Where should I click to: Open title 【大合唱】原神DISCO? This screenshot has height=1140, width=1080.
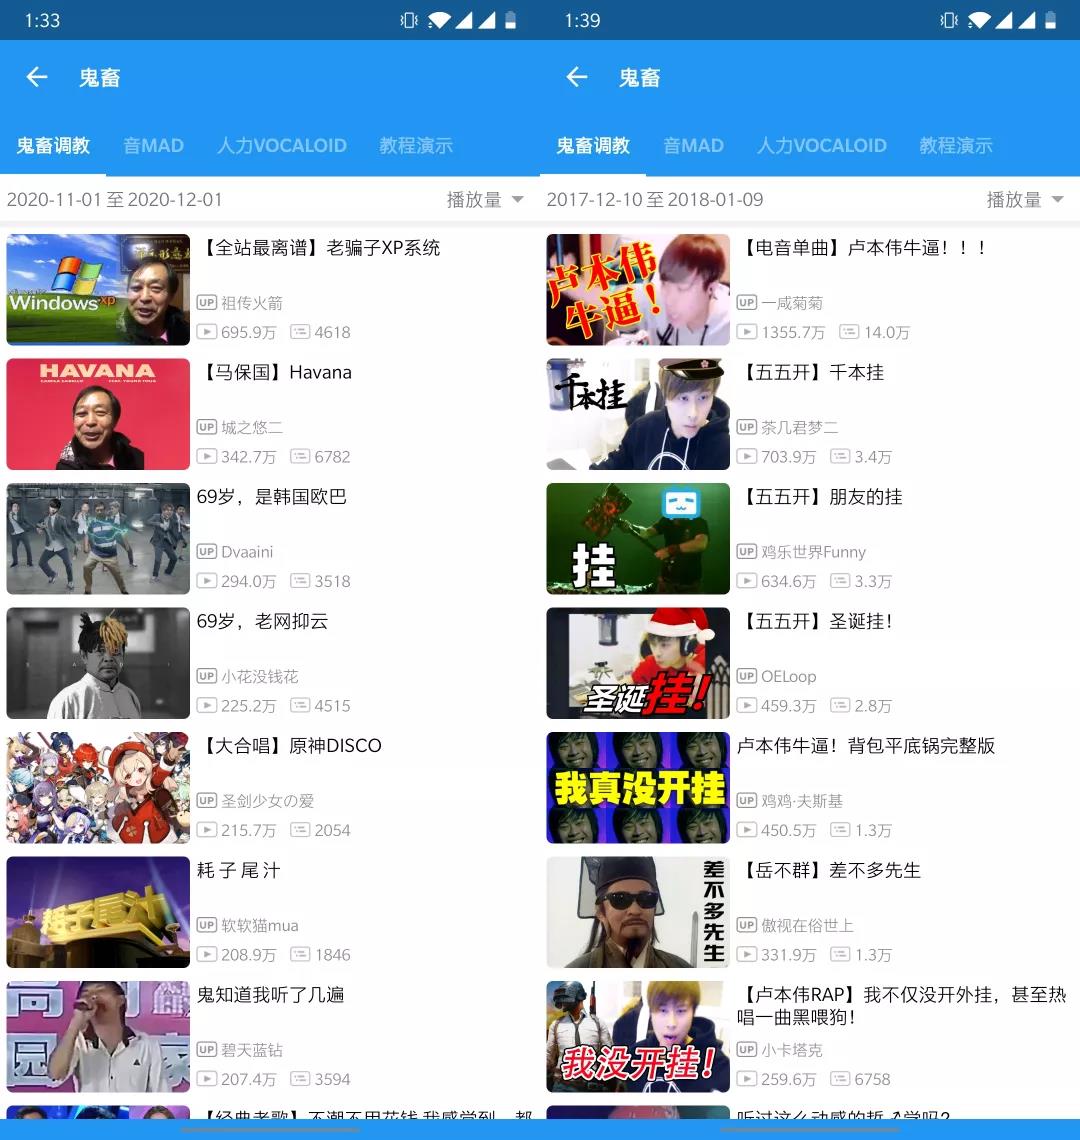pos(289,746)
